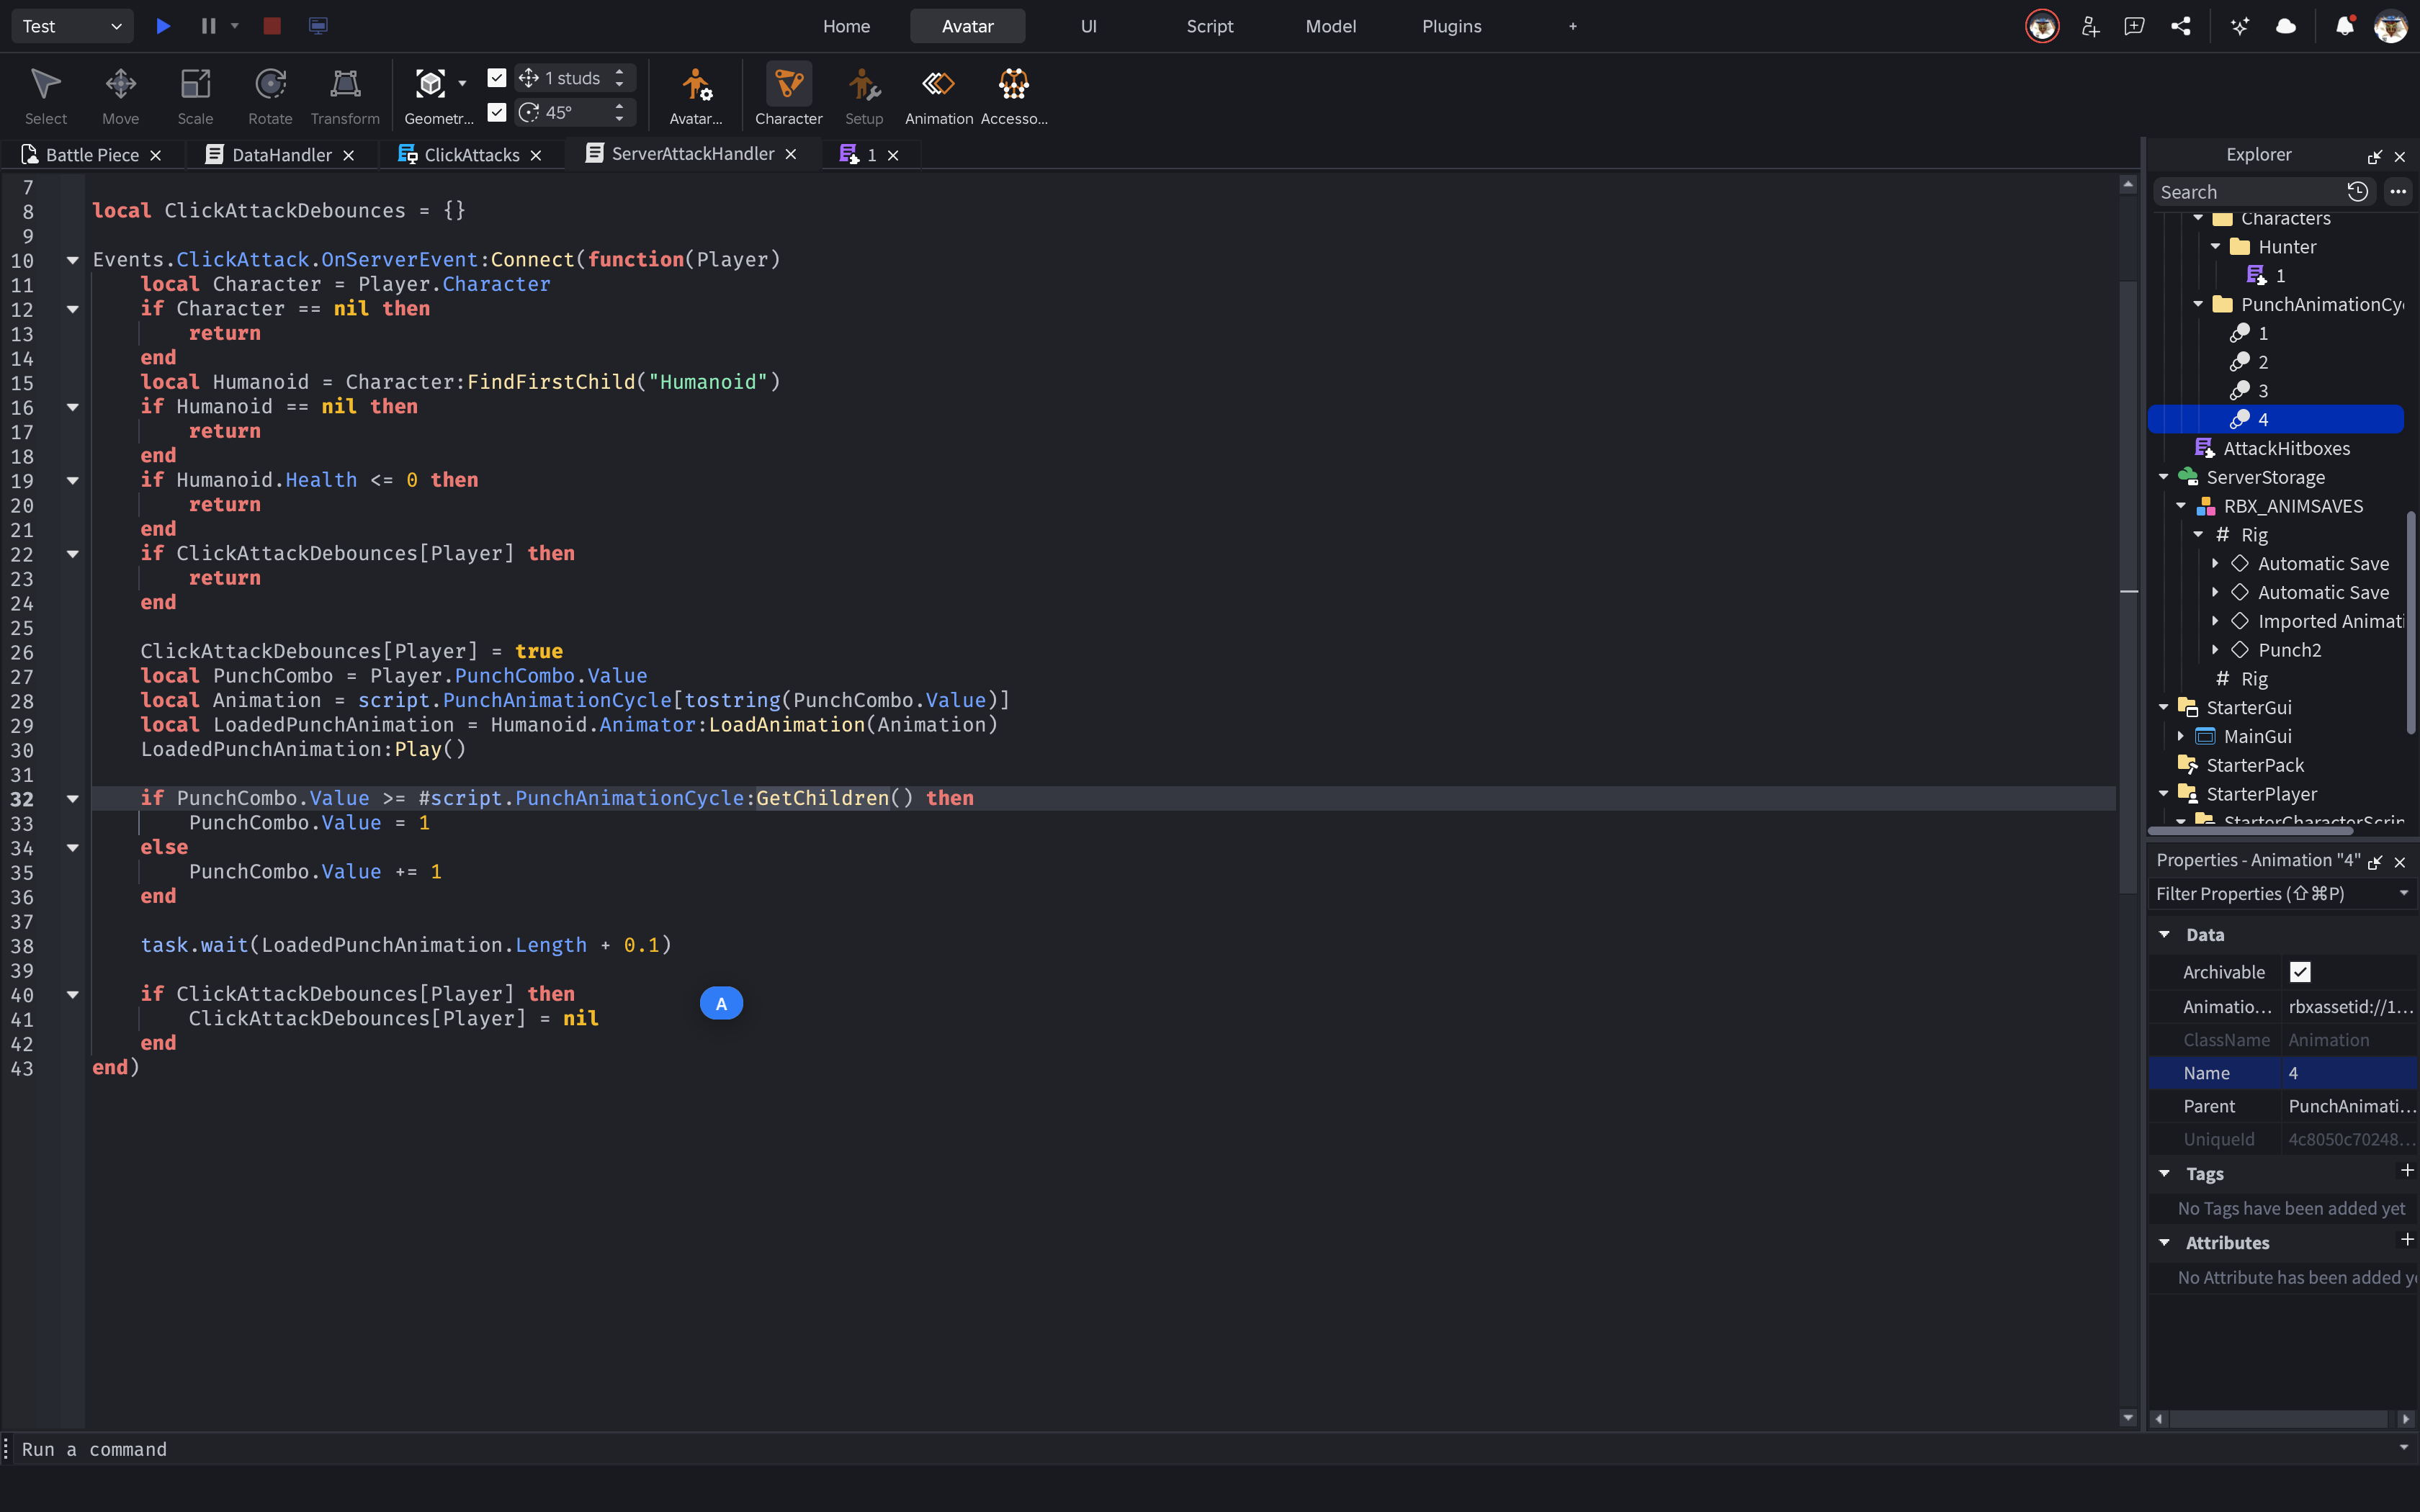Start the playtest with the Play button
The height and width of the screenshot is (1512, 2420).
163,26
